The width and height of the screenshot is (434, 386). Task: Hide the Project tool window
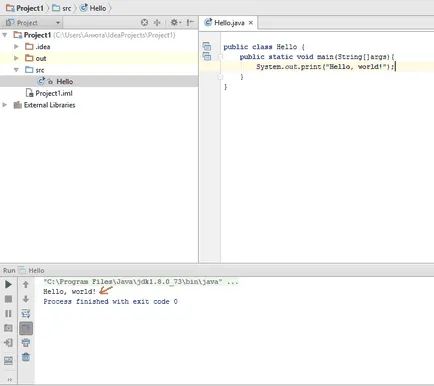[x=190, y=23]
